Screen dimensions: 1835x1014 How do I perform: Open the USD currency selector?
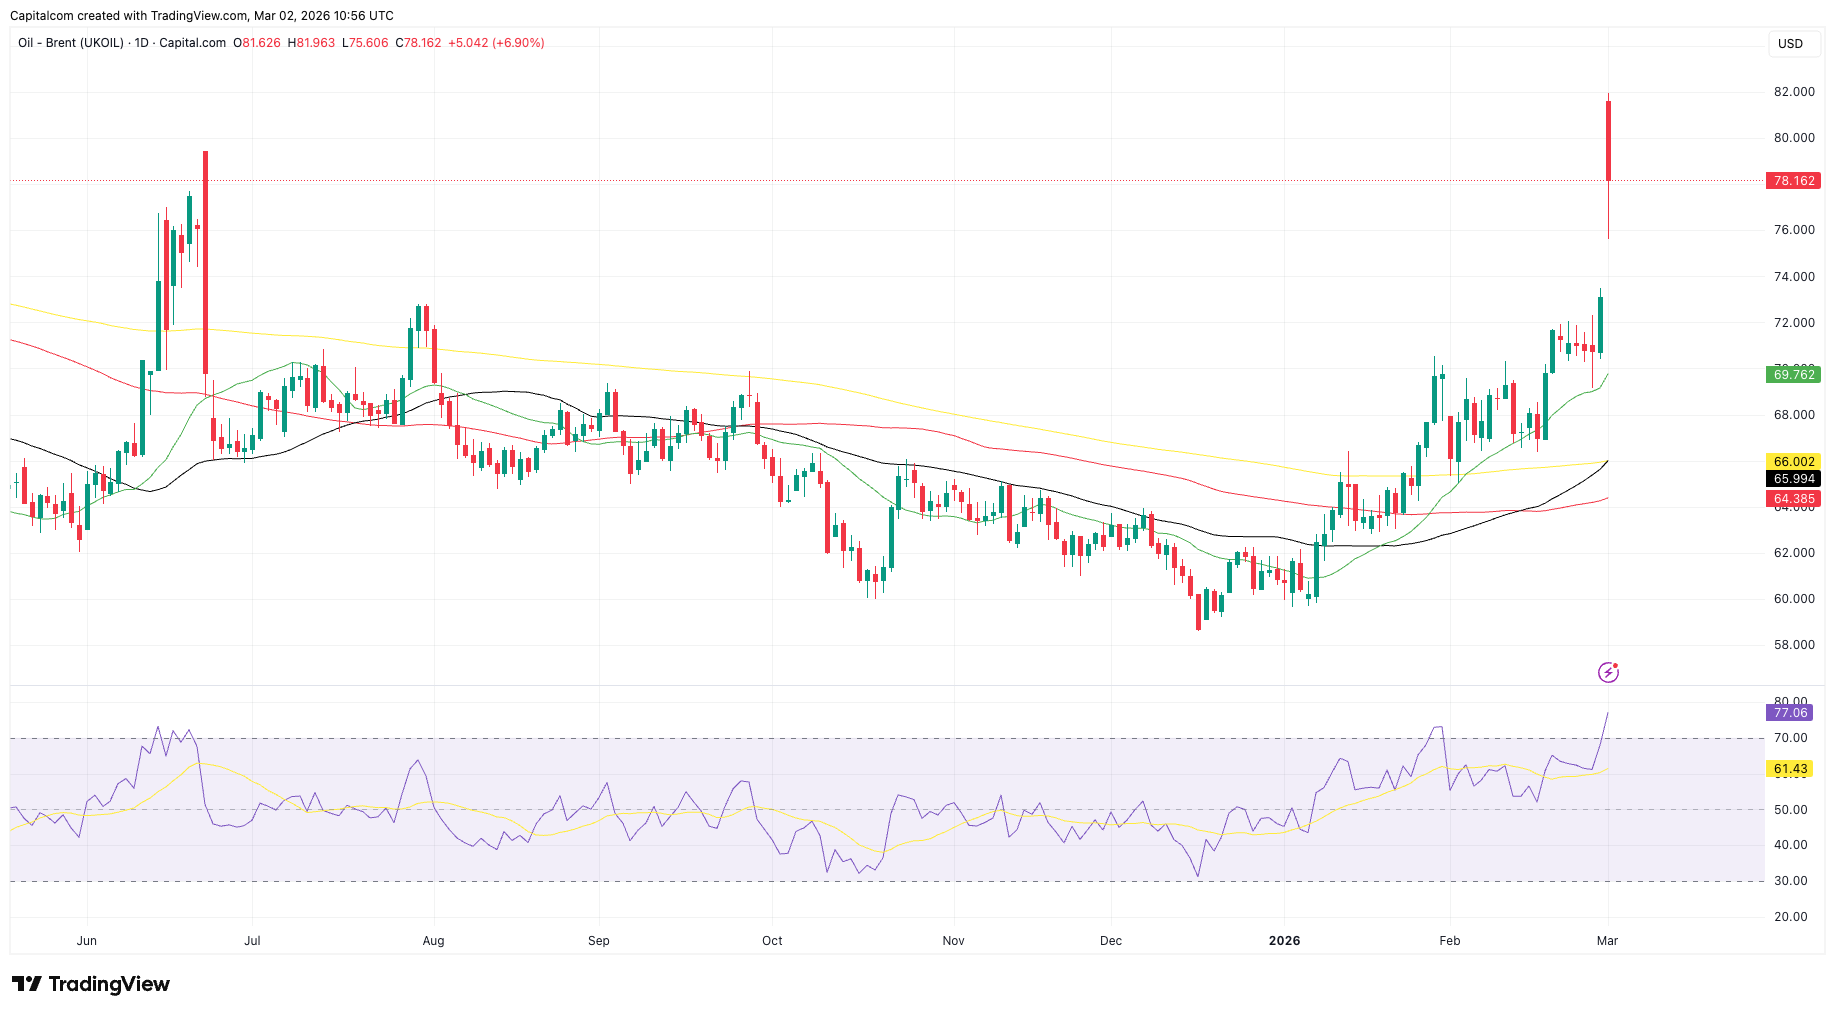[x=1790, y=44]
